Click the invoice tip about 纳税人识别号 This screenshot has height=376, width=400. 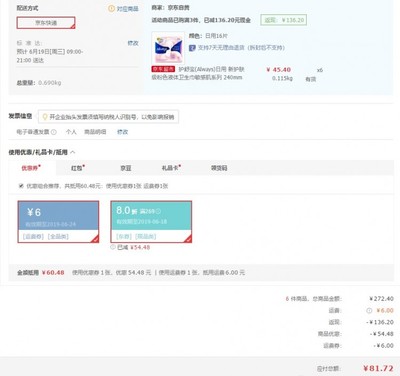(108, 117)
